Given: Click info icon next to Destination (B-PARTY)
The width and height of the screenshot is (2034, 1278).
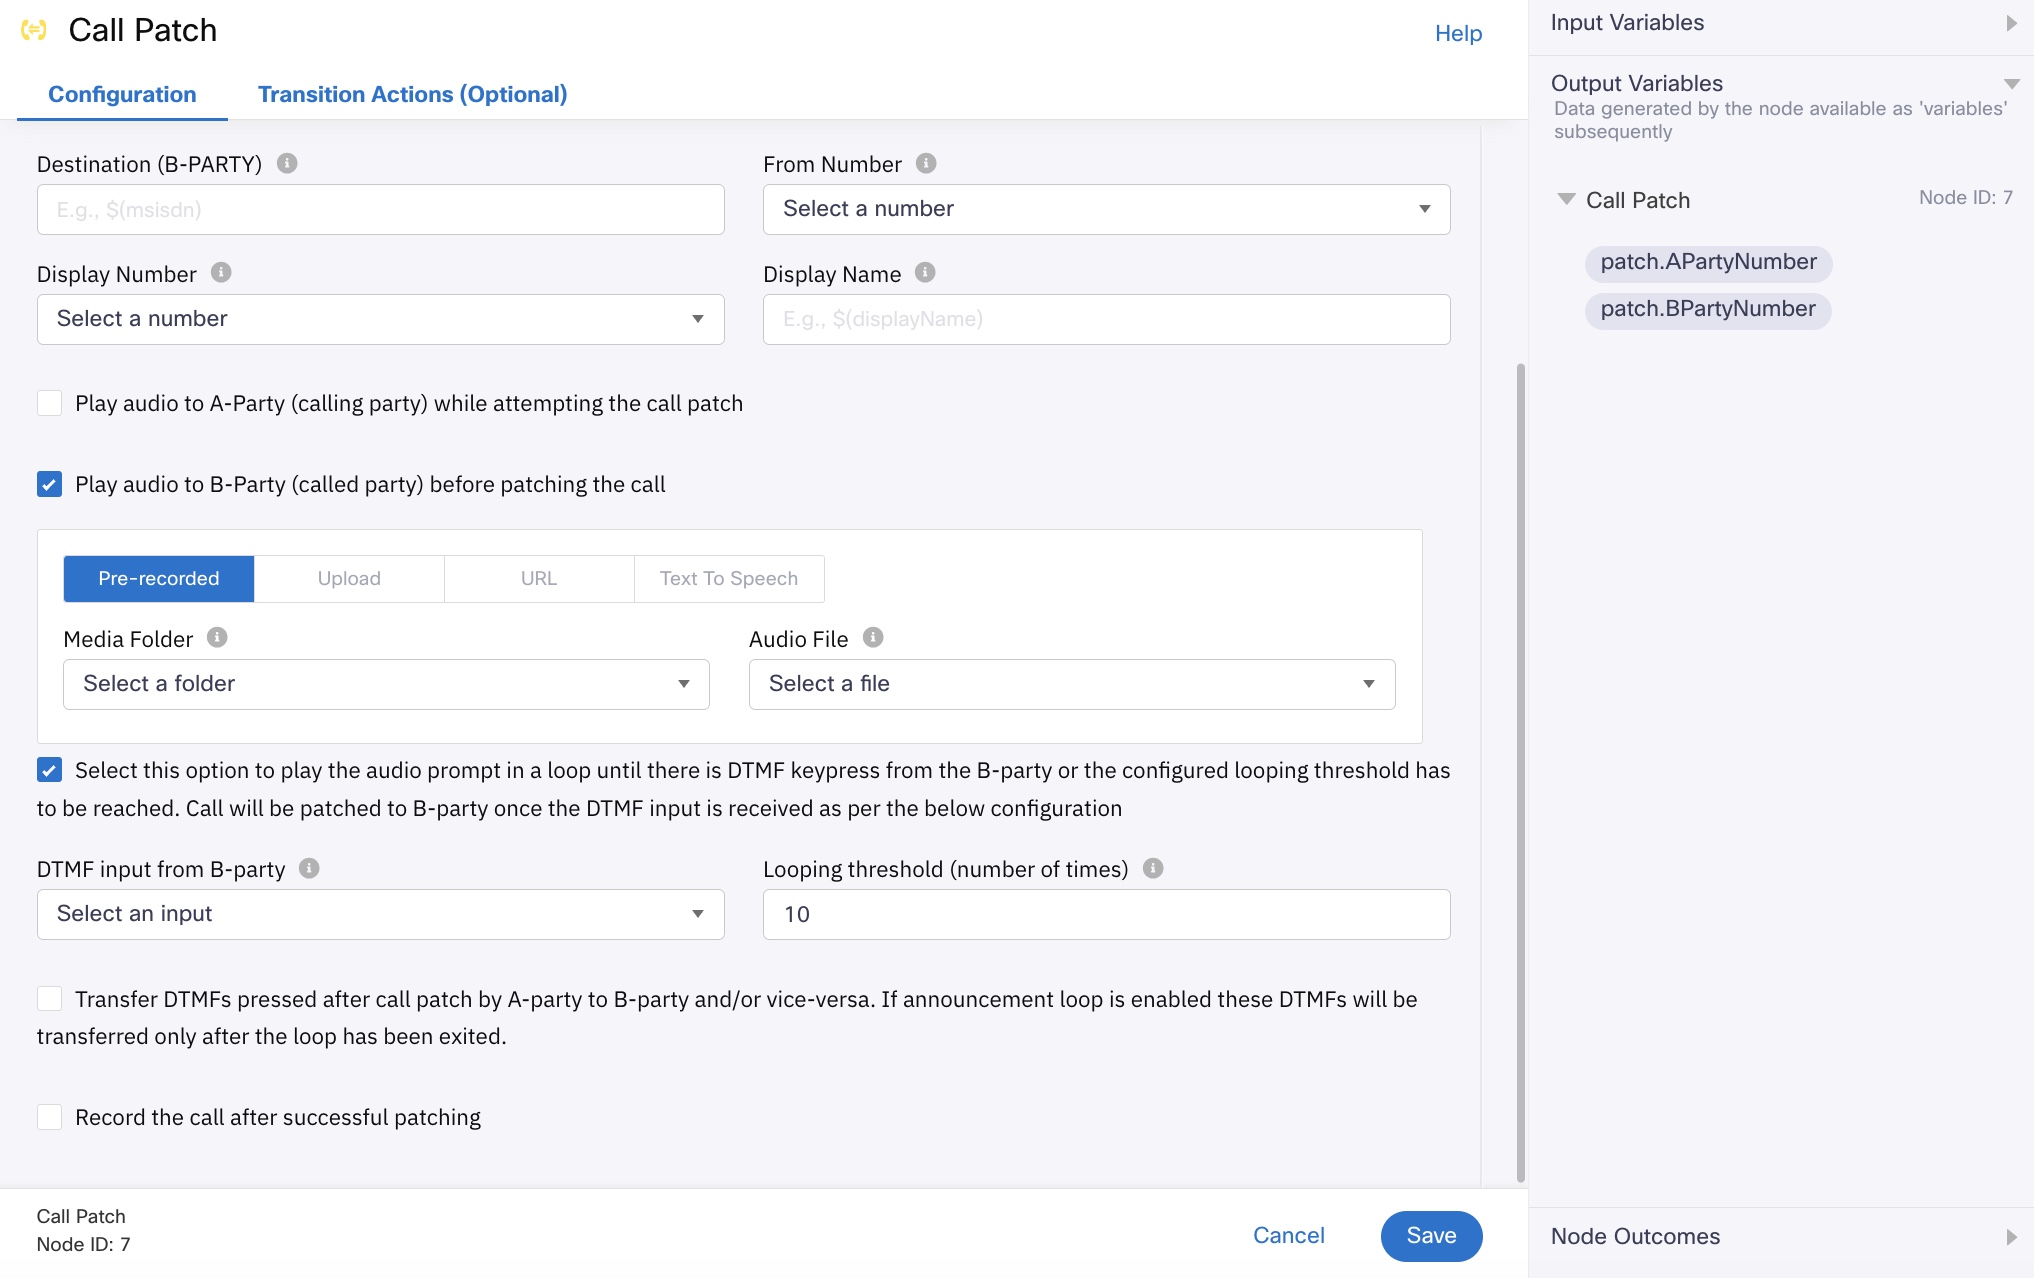Looking at the screenshot, I should pos(287,163).
